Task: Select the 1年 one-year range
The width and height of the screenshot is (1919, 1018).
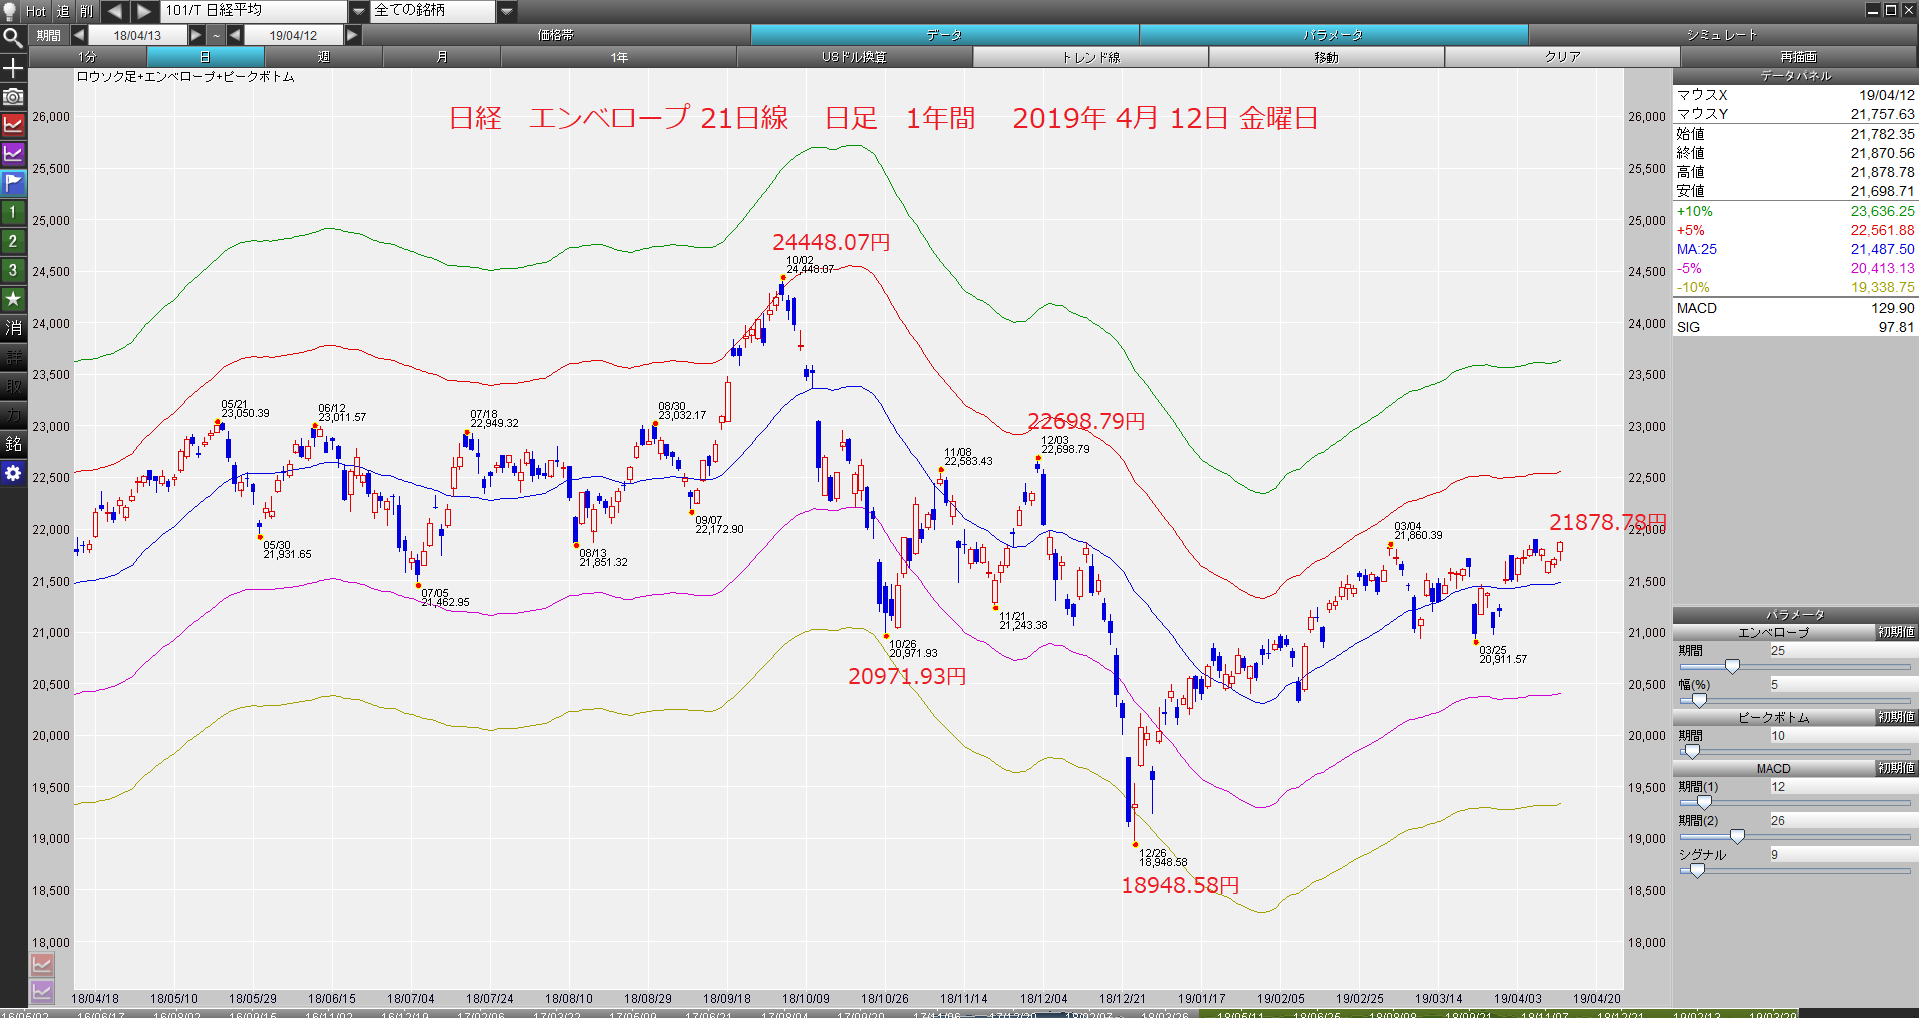Action: [619, 57]
